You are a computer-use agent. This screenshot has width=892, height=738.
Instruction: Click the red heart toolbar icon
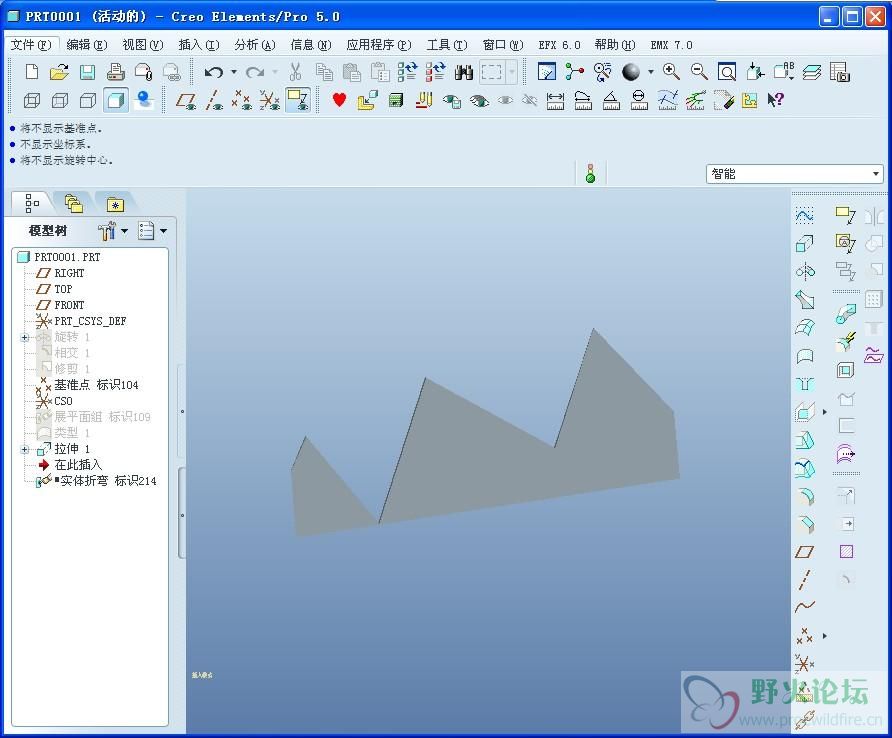pyautogui.click(x=339, y=100)
